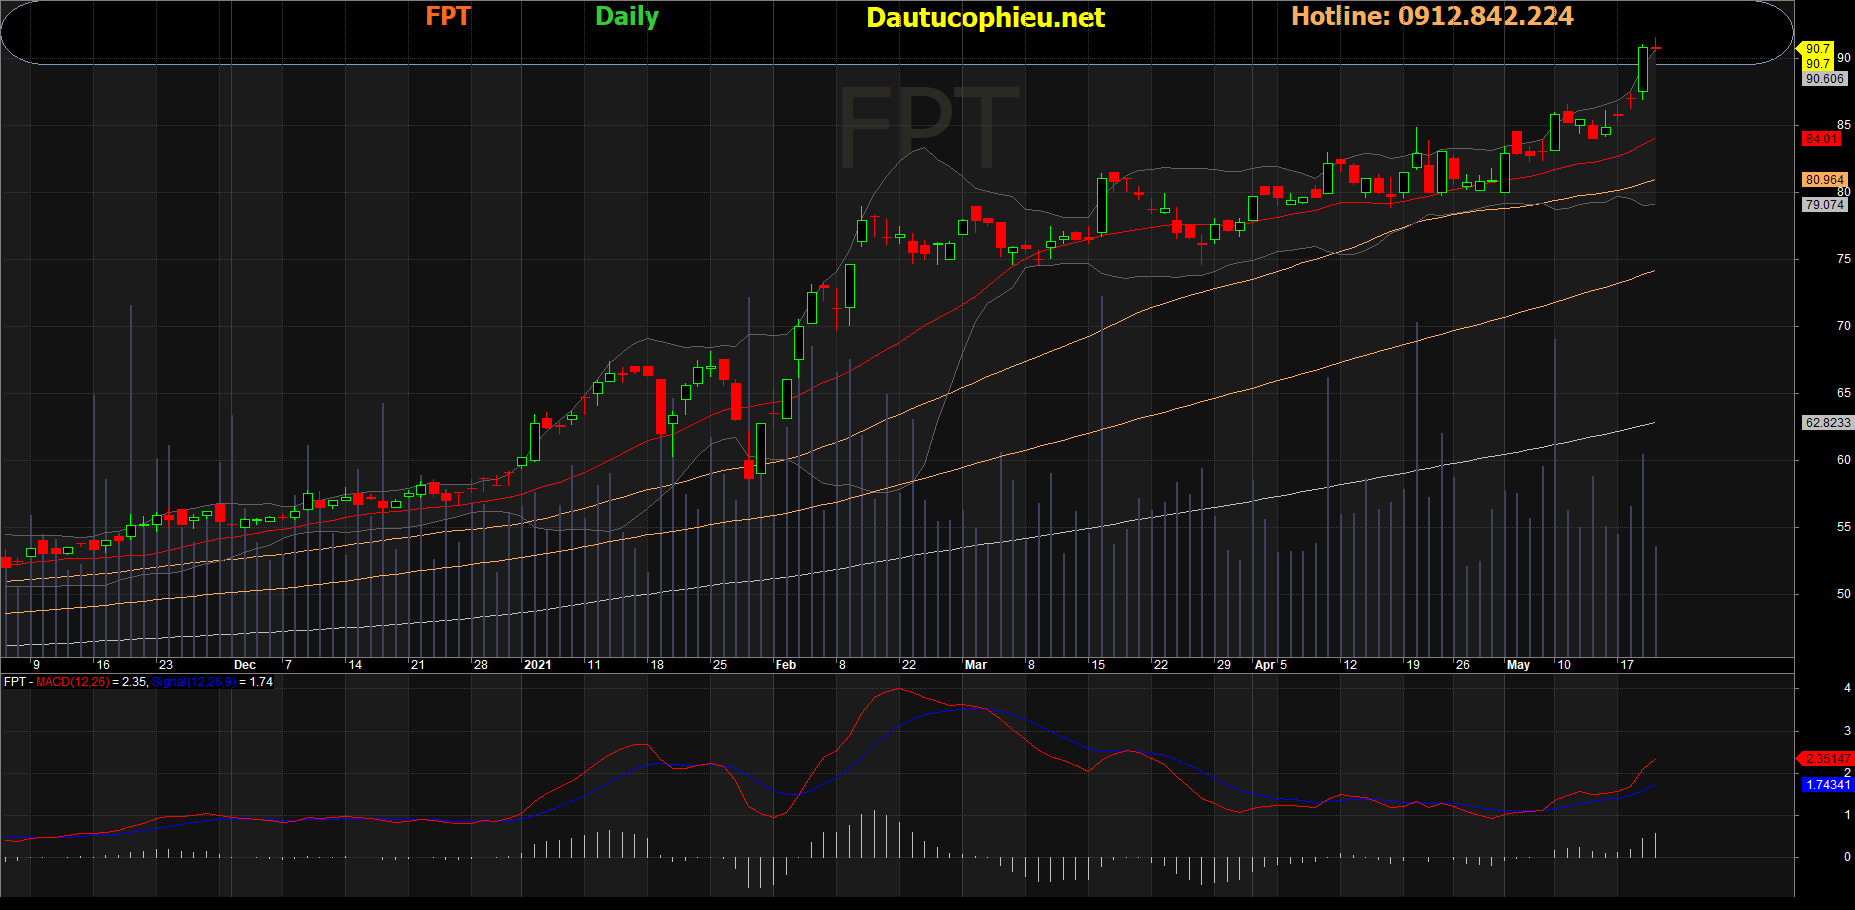Click the 79.074 price tag

pyautogui.click(x=1825, y=205)
